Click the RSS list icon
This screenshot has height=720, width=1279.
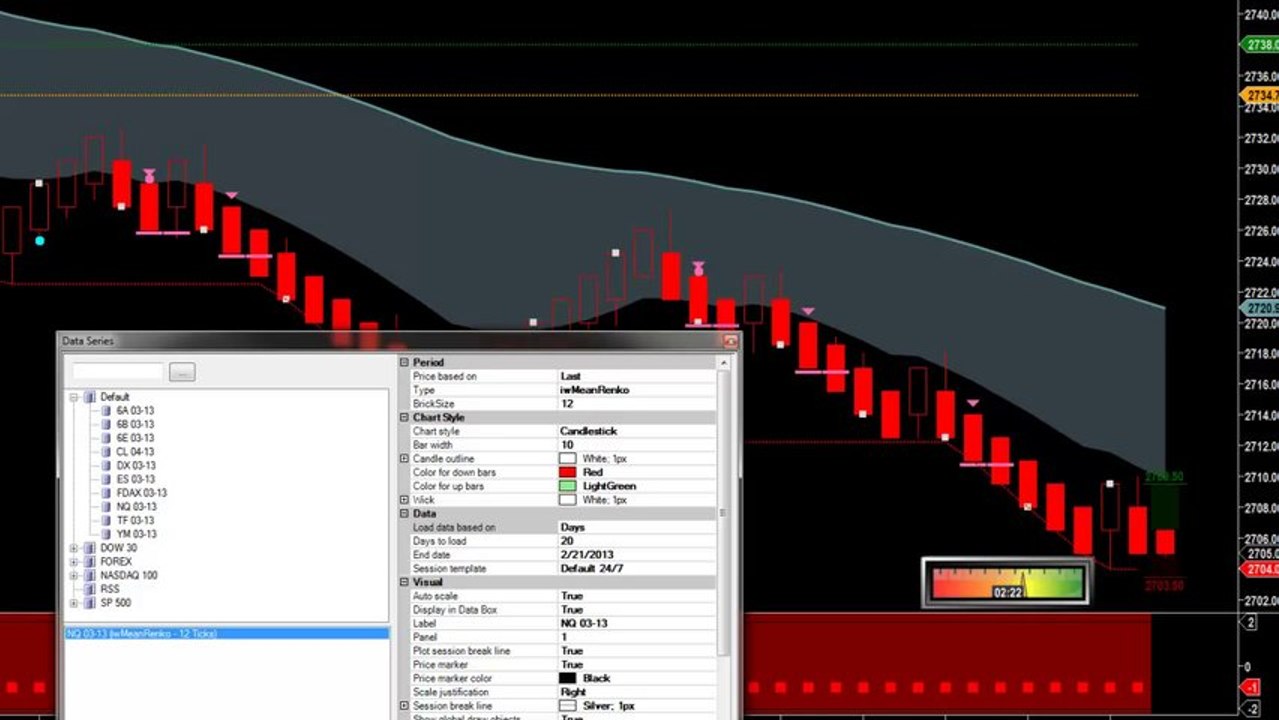click(x=90, y=589)
